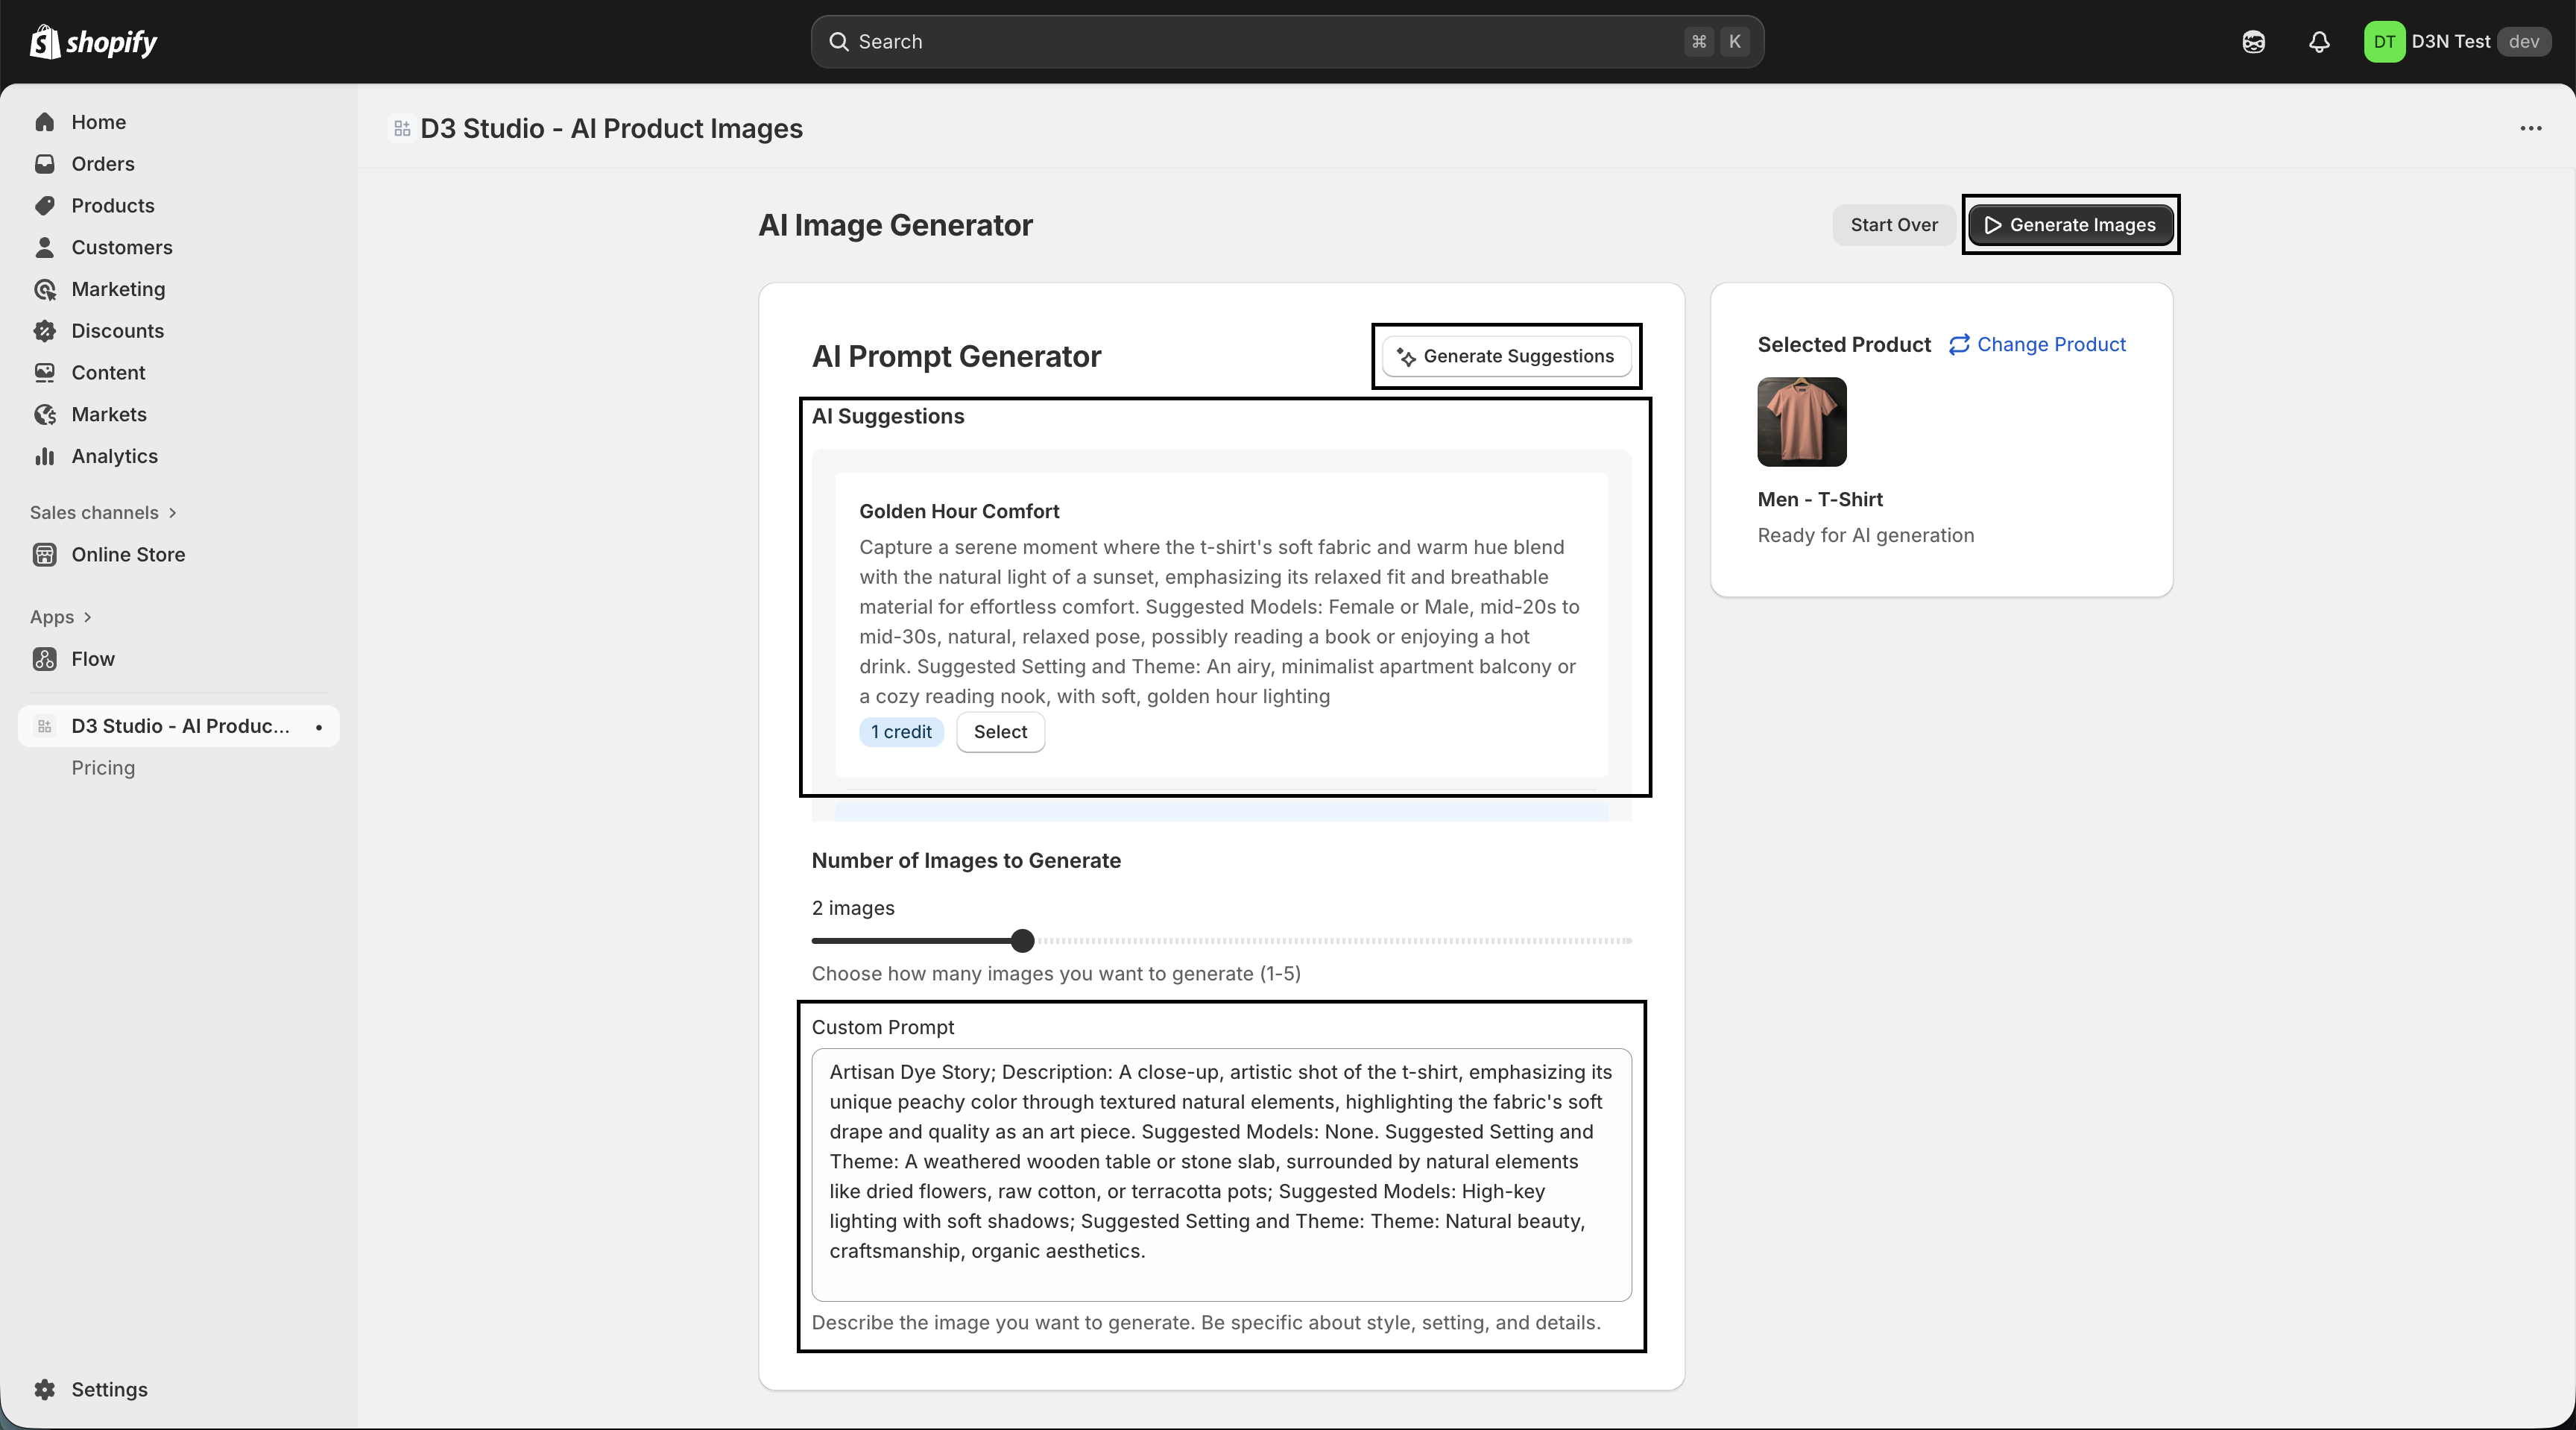Expand the Sales channels section
The image size is (2576, 1430).
point(104,513)
